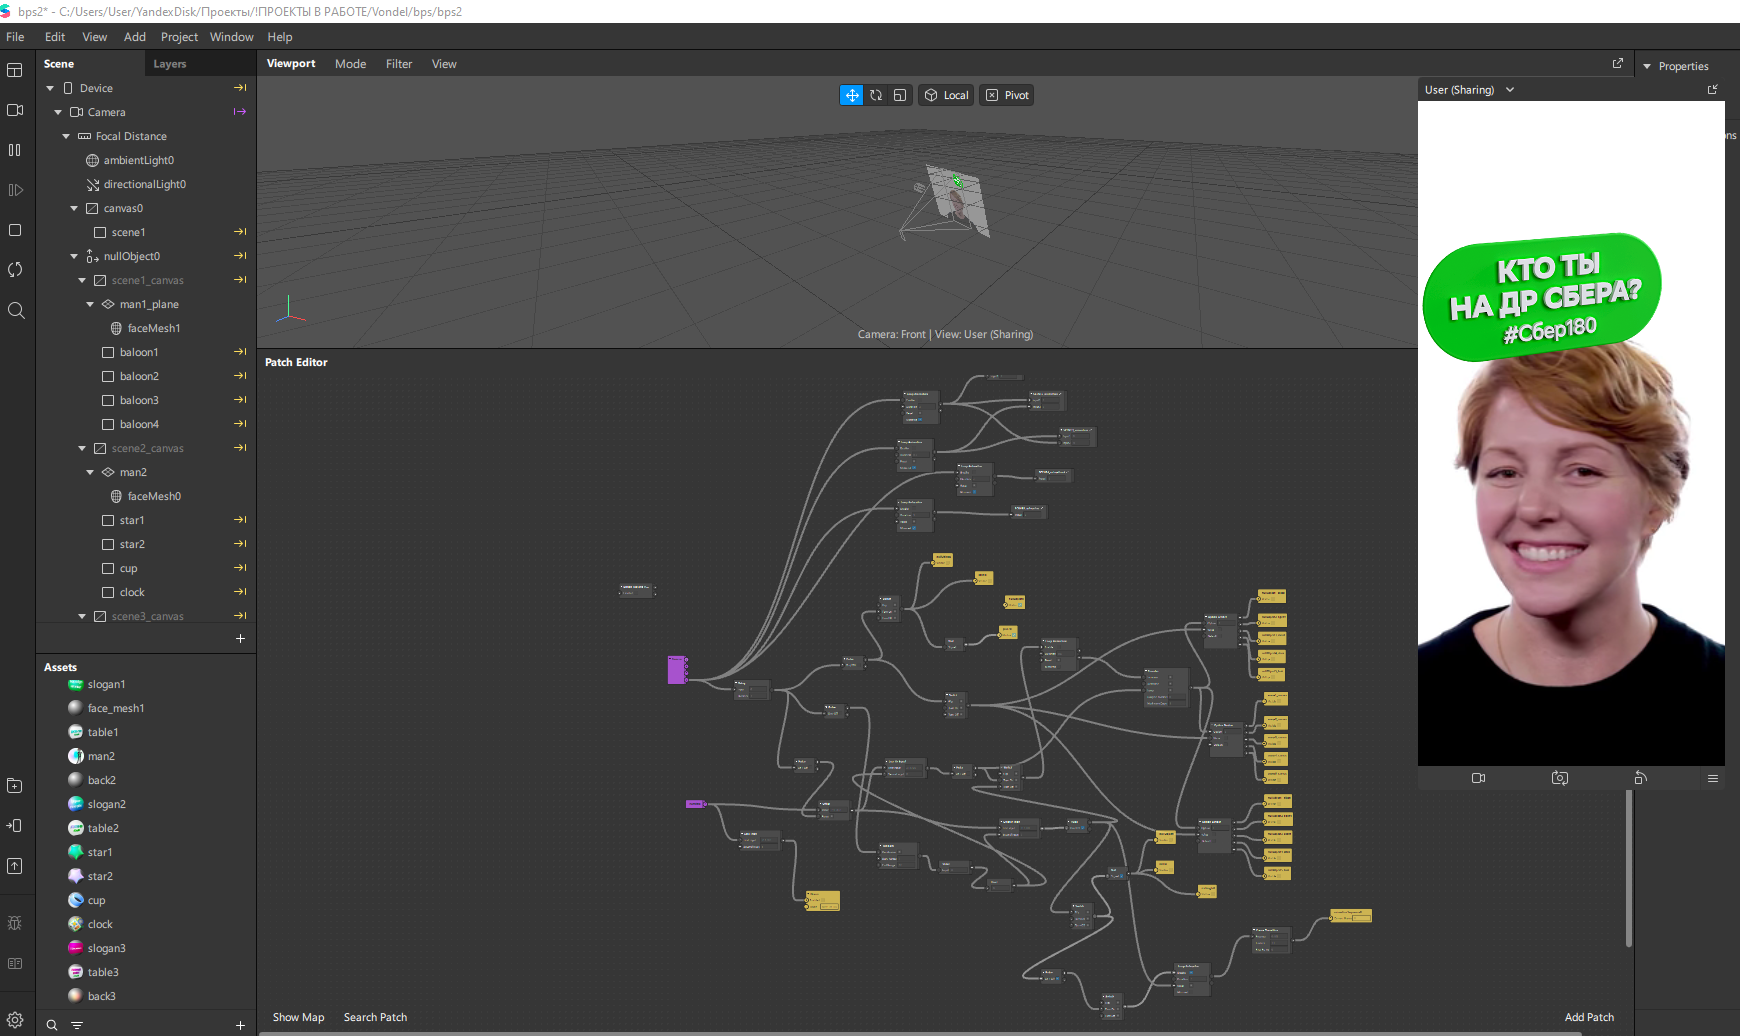
Task: Click the screenshot capture icon under simulator
Action: click(x=1559, y=778)
